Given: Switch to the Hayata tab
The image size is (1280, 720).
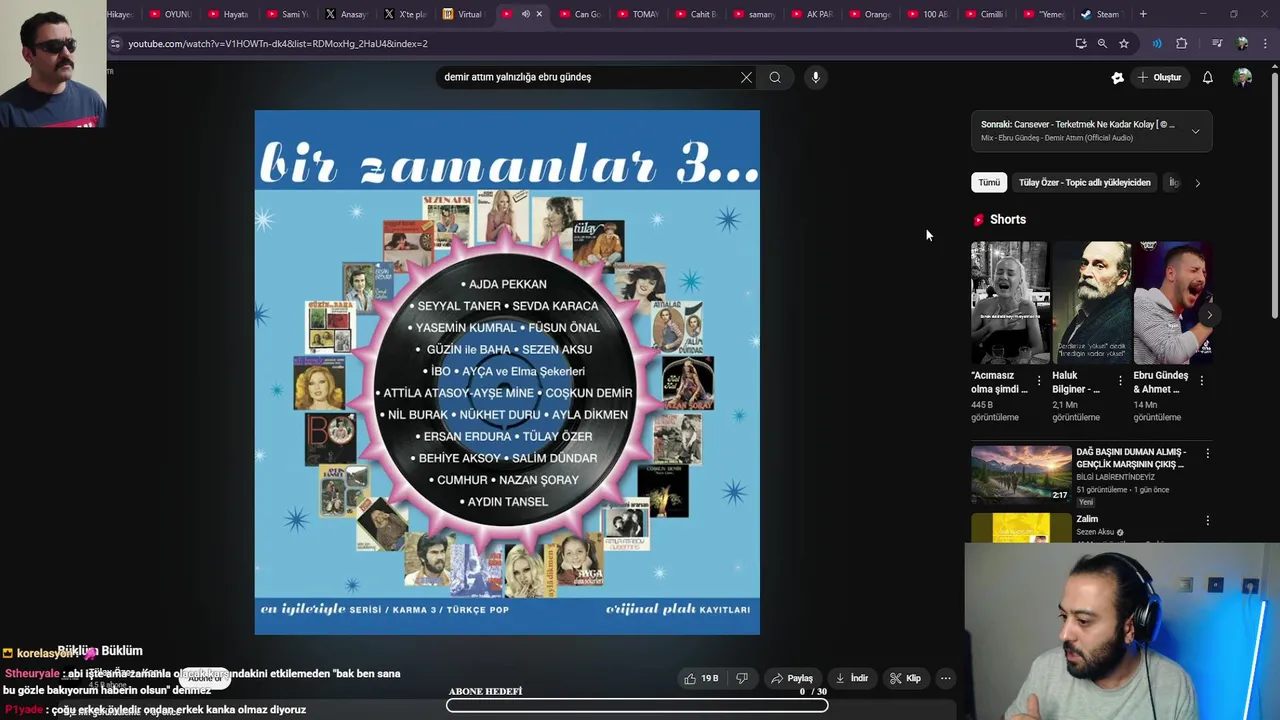Looking at the screenshot, I should pos(227,14).
